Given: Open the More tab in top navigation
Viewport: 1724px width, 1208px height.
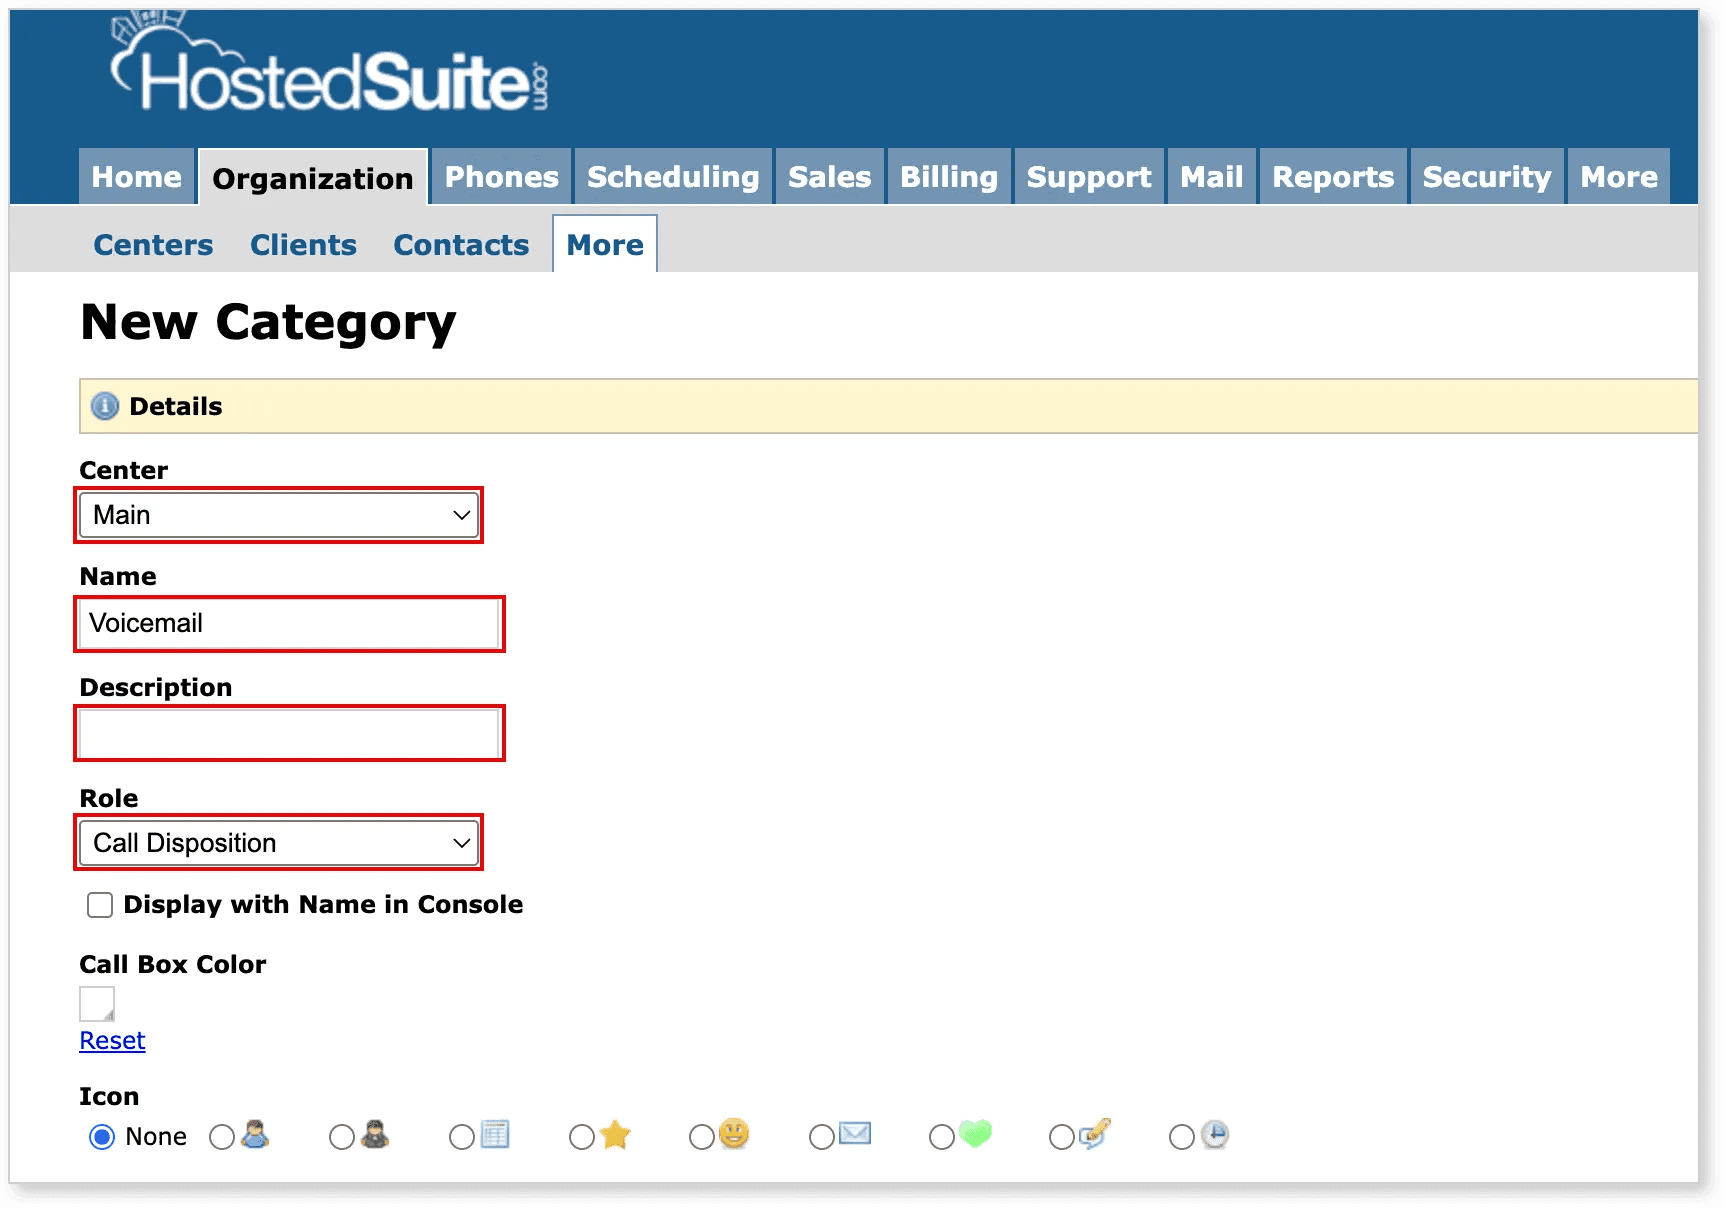Looking at the screenshot, I should [1619, 177].
